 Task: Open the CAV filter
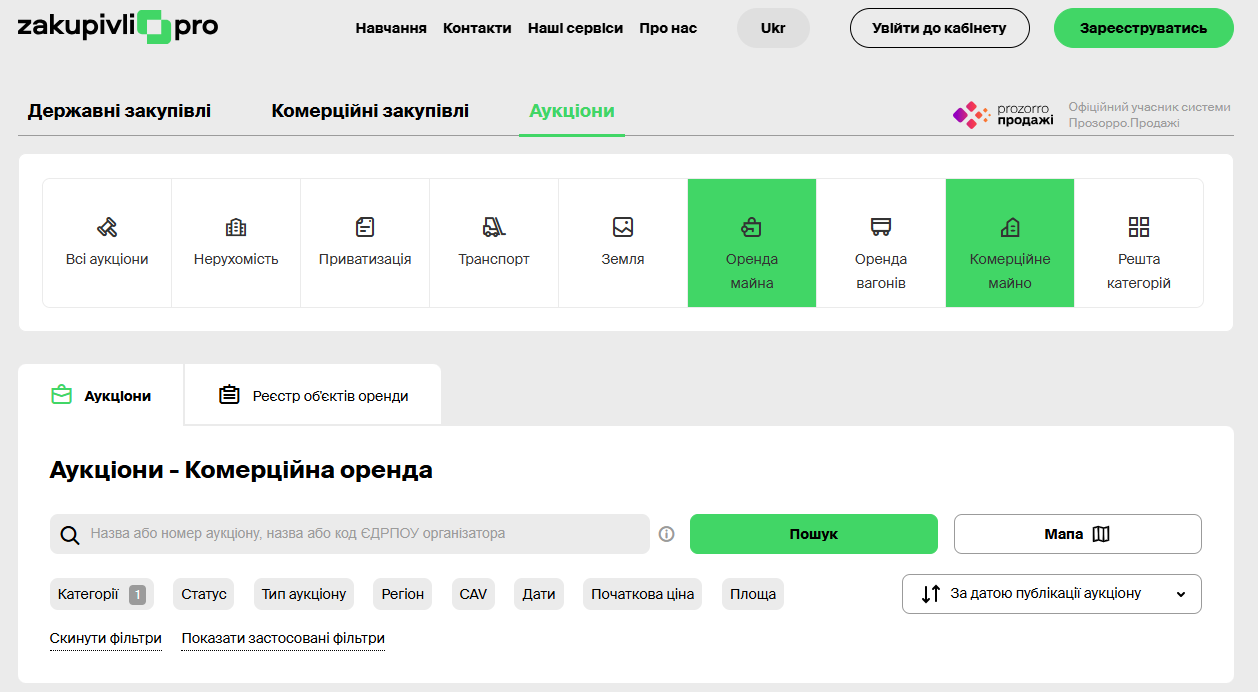(x=473, y=594)
